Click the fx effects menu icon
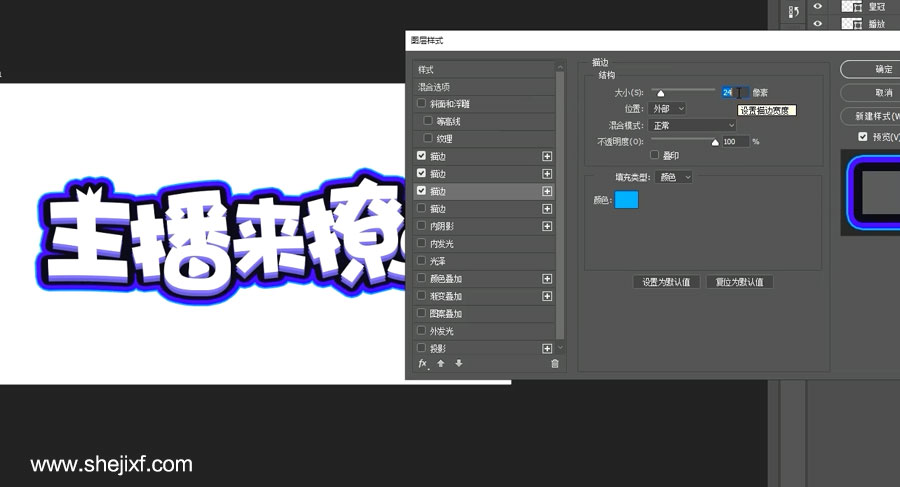 point(423,364)
